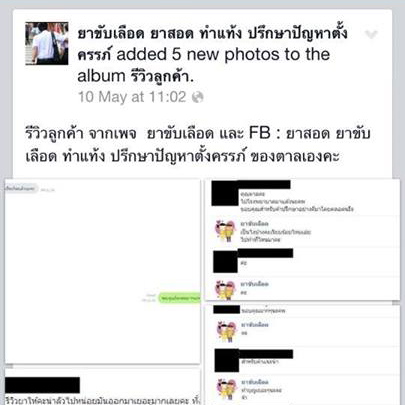Viewport: 405px width, 405px height.
Task: Open the bottom-left review text photo
Action: 103,387
